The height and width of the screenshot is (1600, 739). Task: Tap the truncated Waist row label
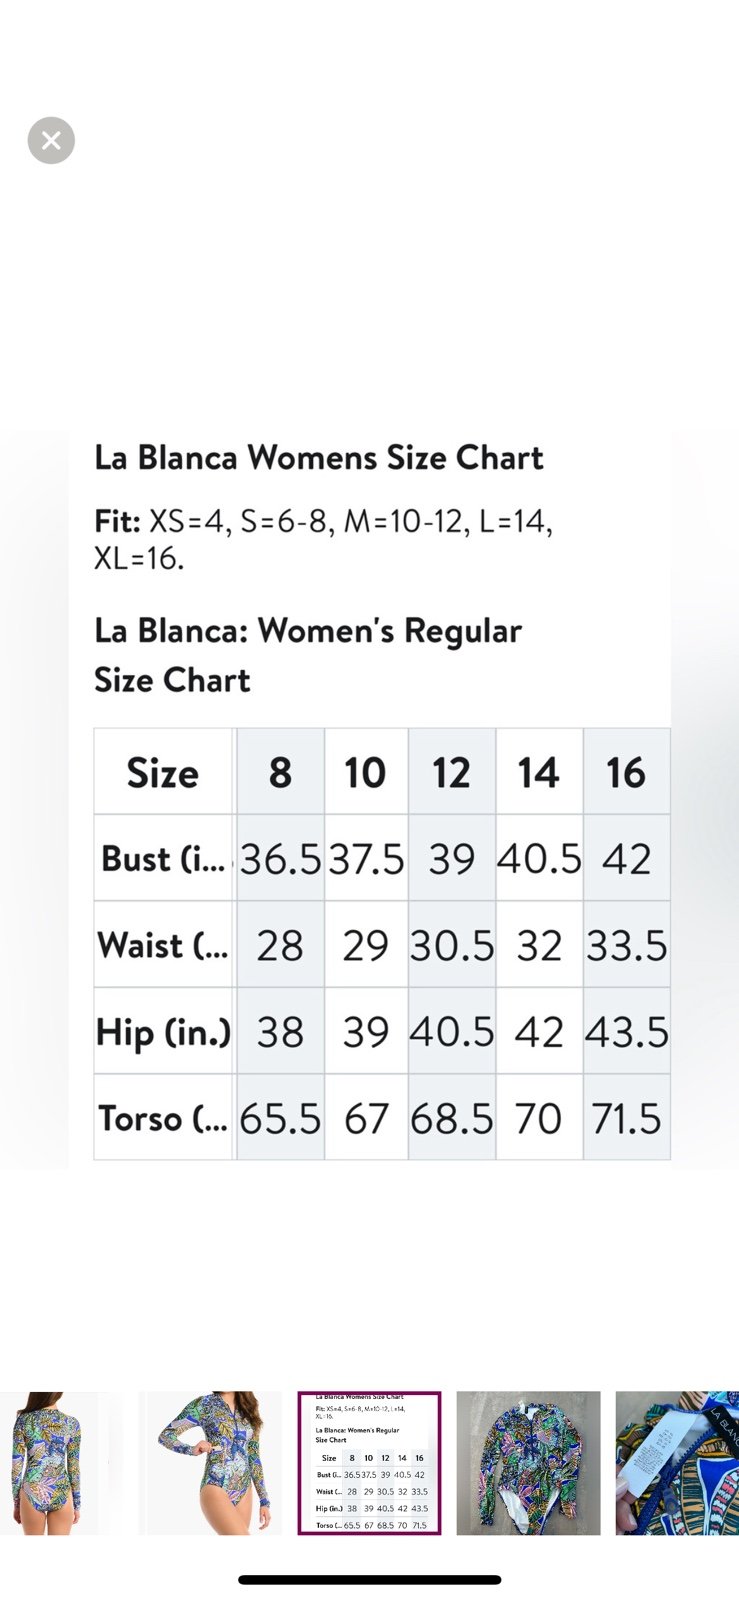[x=164, y=946]
